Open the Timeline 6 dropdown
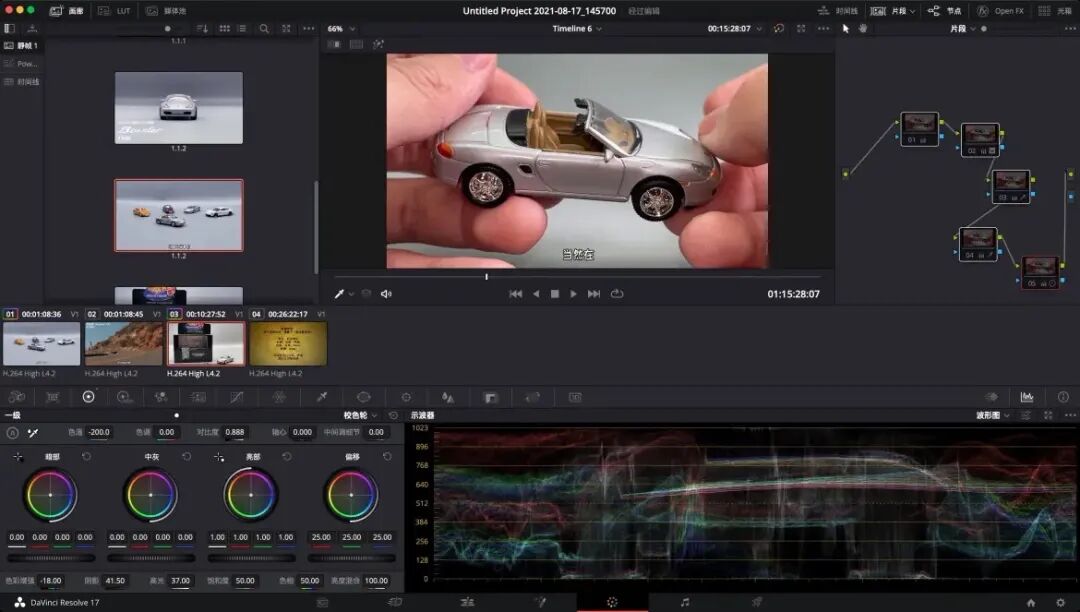The height and width of the screenshot is (612, 1080). [x=577, y=29]
